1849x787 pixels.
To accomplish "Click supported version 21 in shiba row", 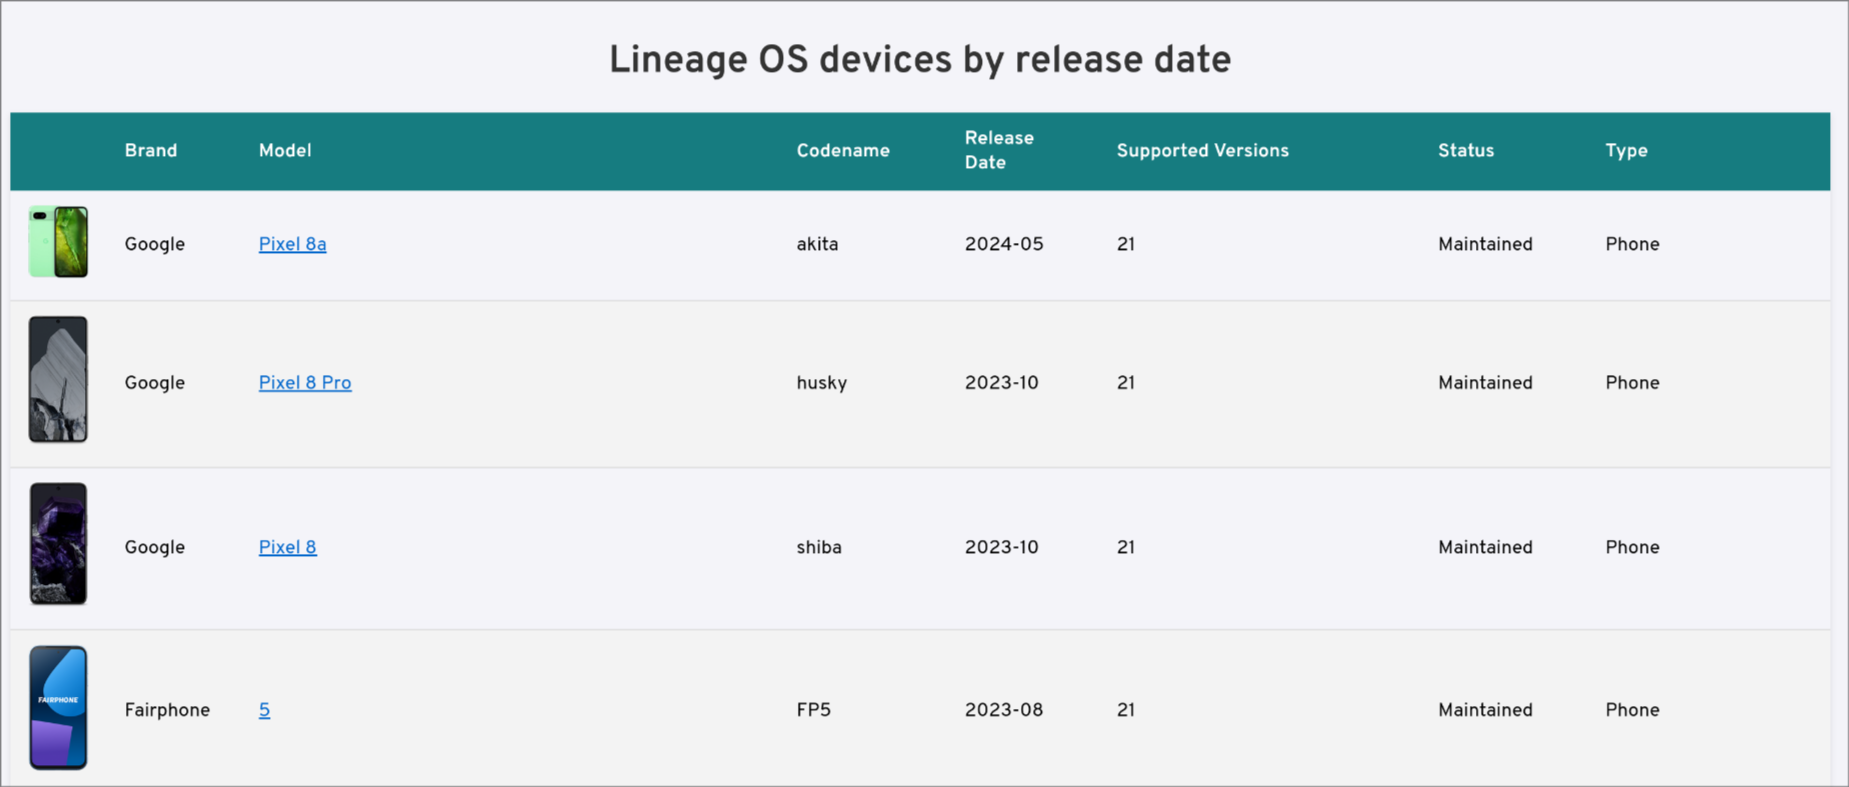I will (x=1125, y=547).
